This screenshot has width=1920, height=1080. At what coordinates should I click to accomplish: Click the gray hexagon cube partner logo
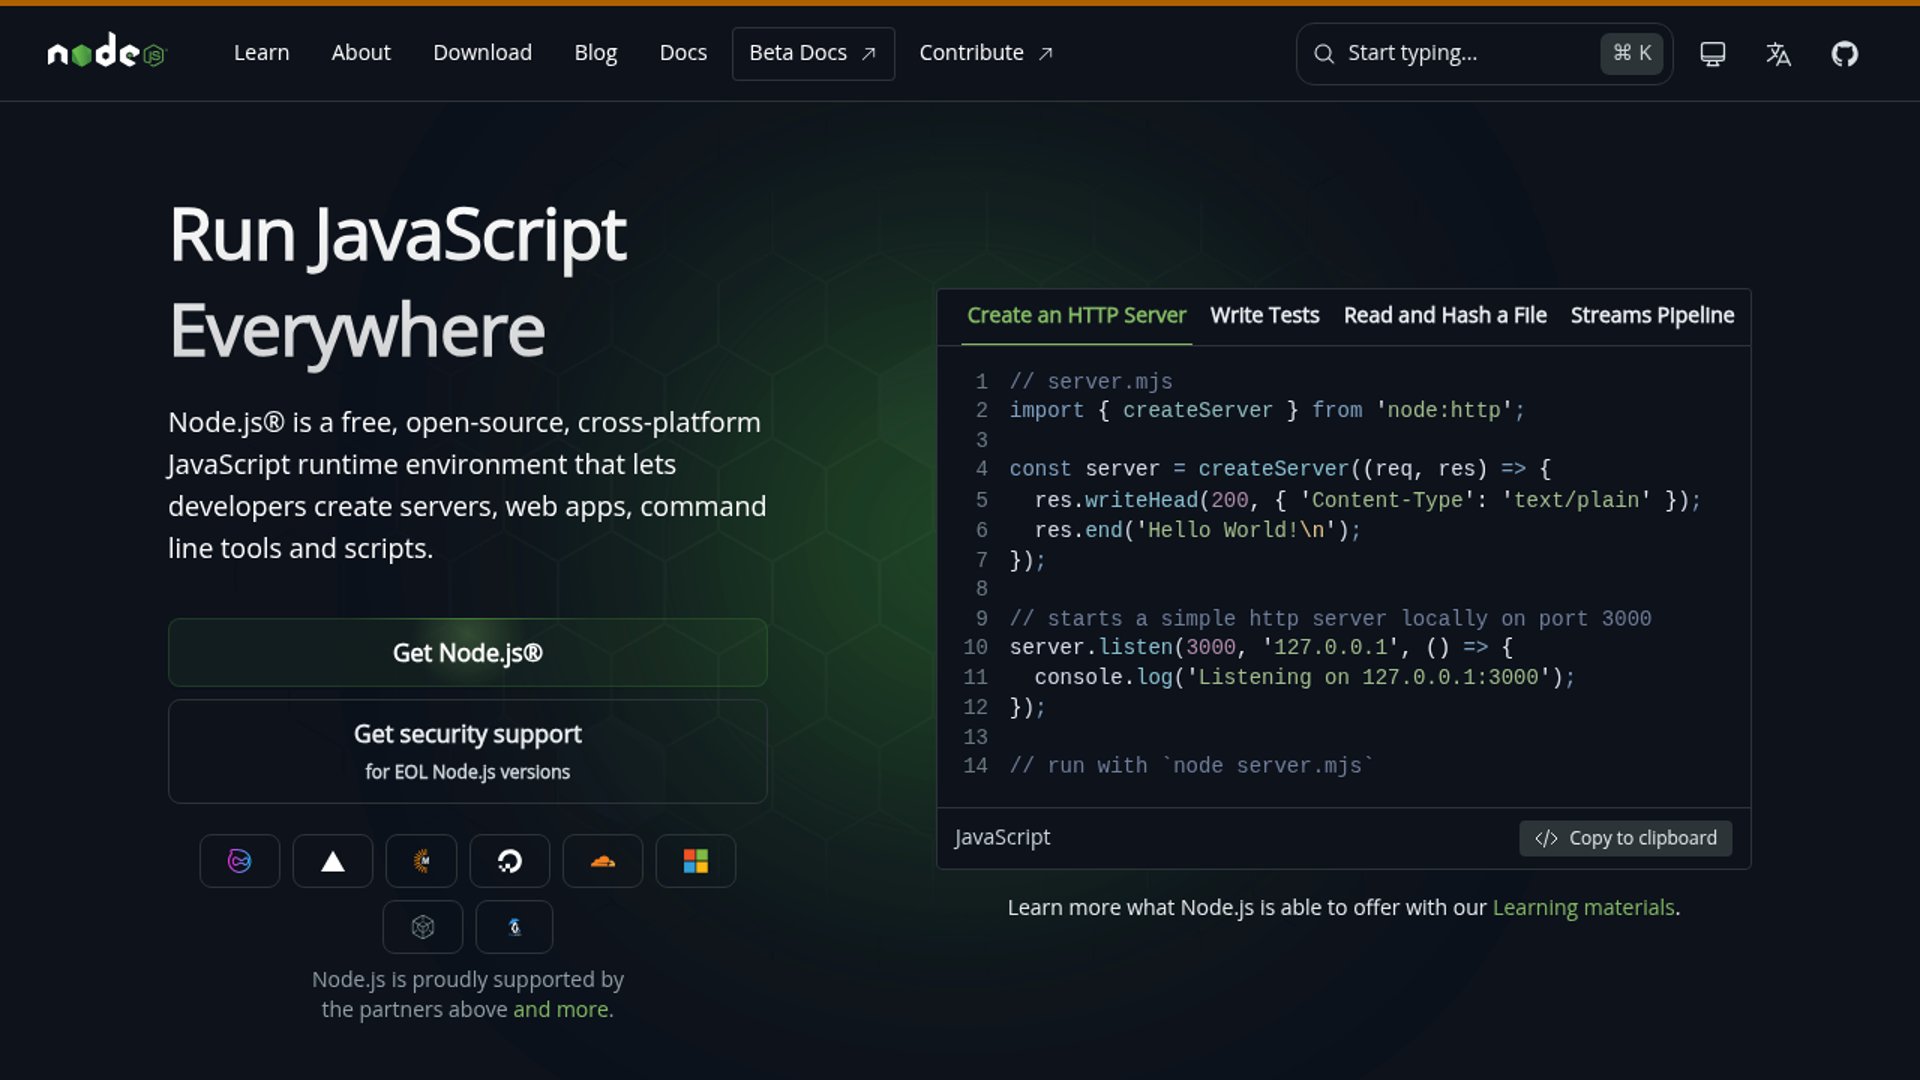423,927
